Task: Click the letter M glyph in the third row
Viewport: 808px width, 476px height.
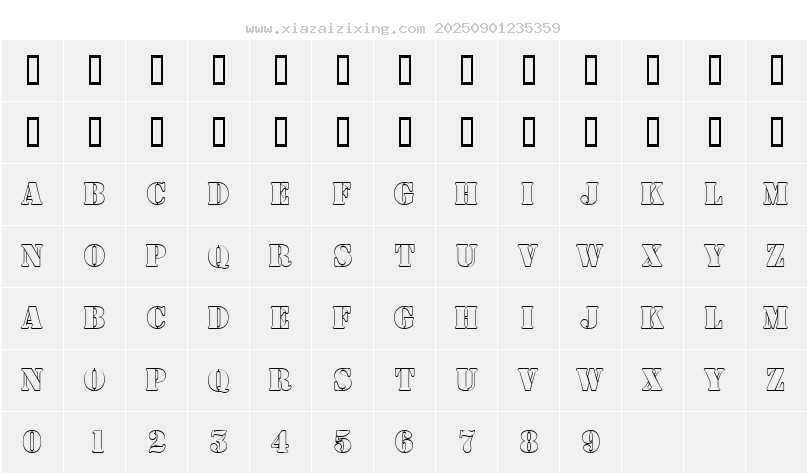Action: [x=776, y=194]
